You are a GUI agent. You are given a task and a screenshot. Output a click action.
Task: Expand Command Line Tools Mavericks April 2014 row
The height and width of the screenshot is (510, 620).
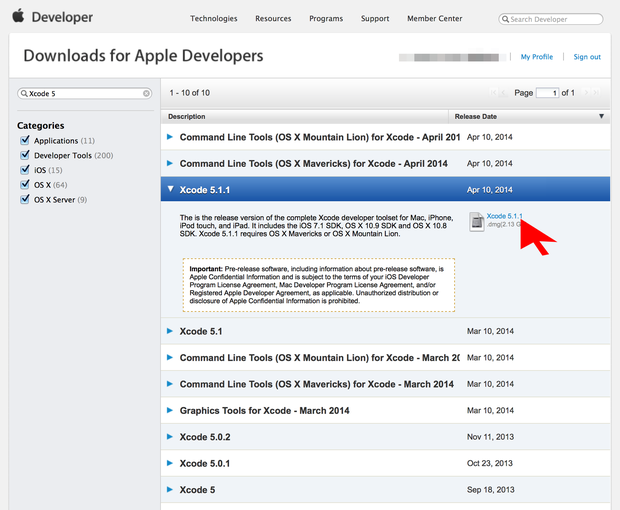170,163
